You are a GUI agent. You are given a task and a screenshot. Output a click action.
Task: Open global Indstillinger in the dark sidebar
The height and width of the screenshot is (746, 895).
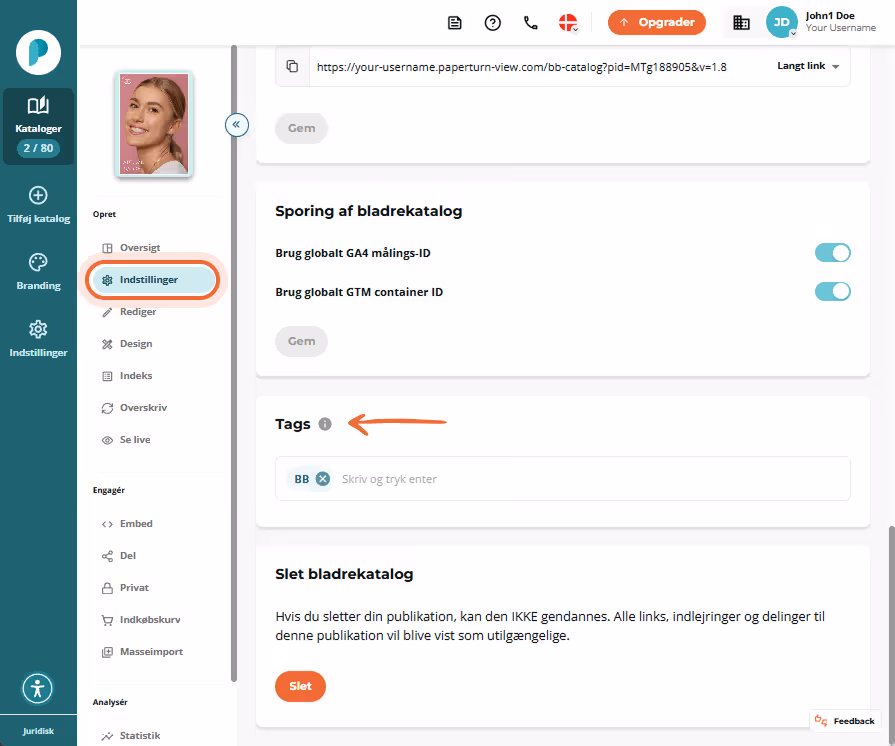(38, 339)
